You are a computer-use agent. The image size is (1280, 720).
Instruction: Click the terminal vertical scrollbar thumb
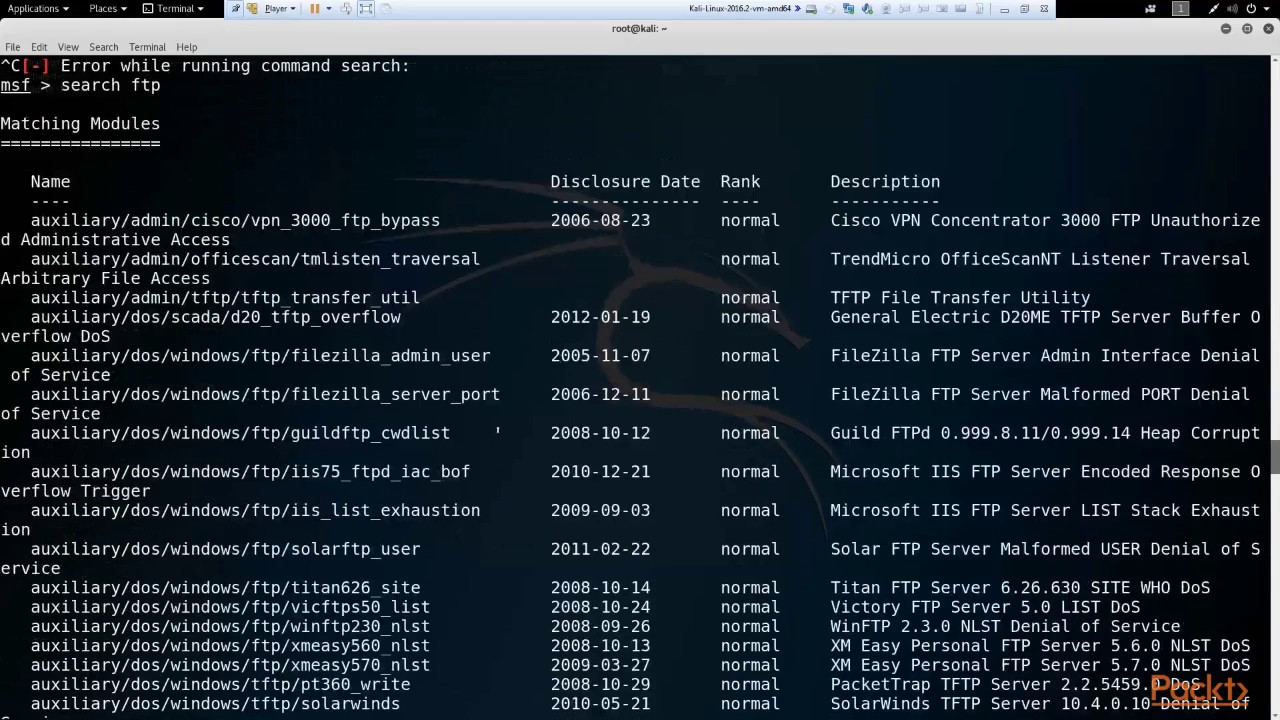[x=1275, y=457]
